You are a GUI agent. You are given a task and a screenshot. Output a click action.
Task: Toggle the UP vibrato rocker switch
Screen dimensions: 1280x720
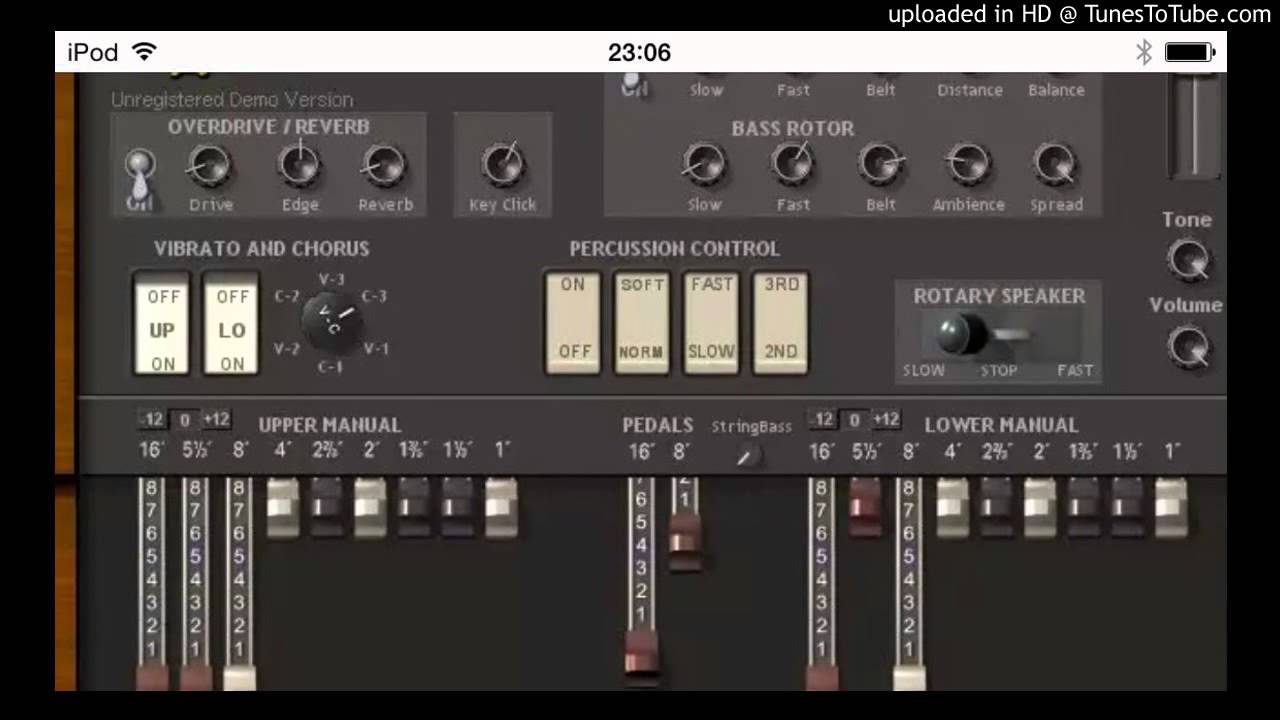click(x=162, y=324)
